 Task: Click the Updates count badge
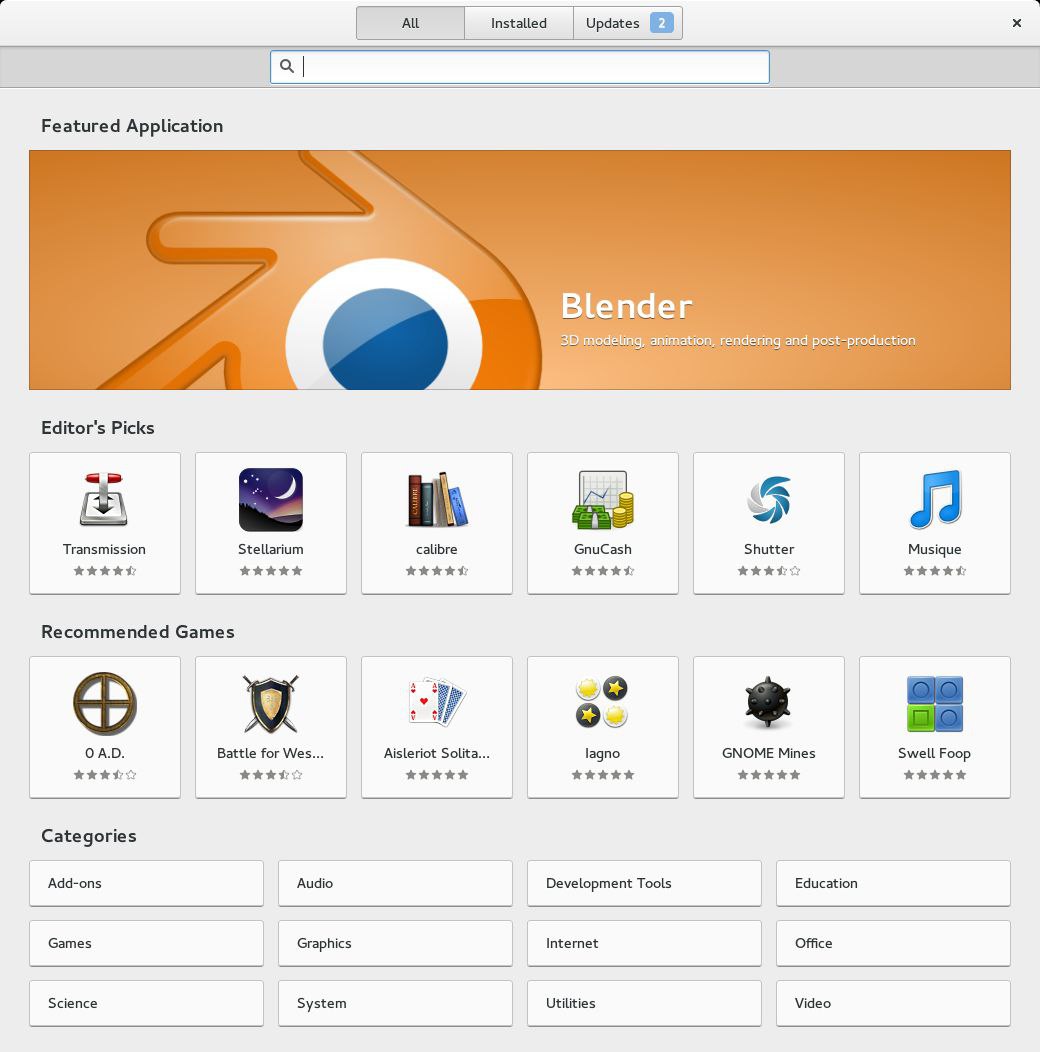coord(662,23)
